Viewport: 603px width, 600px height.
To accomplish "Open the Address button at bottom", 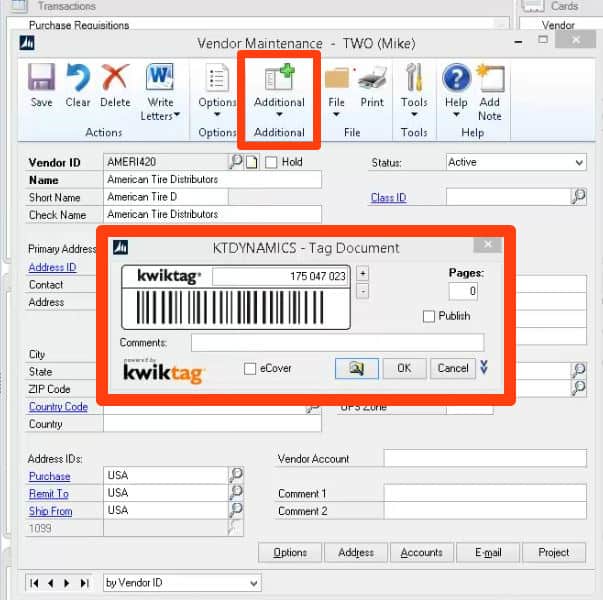I will [x=356, y=552].
